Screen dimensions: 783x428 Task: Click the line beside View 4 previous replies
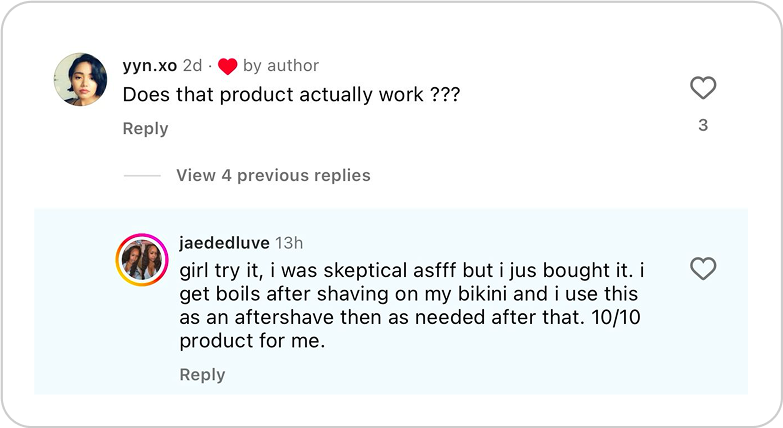pos(142,175)
